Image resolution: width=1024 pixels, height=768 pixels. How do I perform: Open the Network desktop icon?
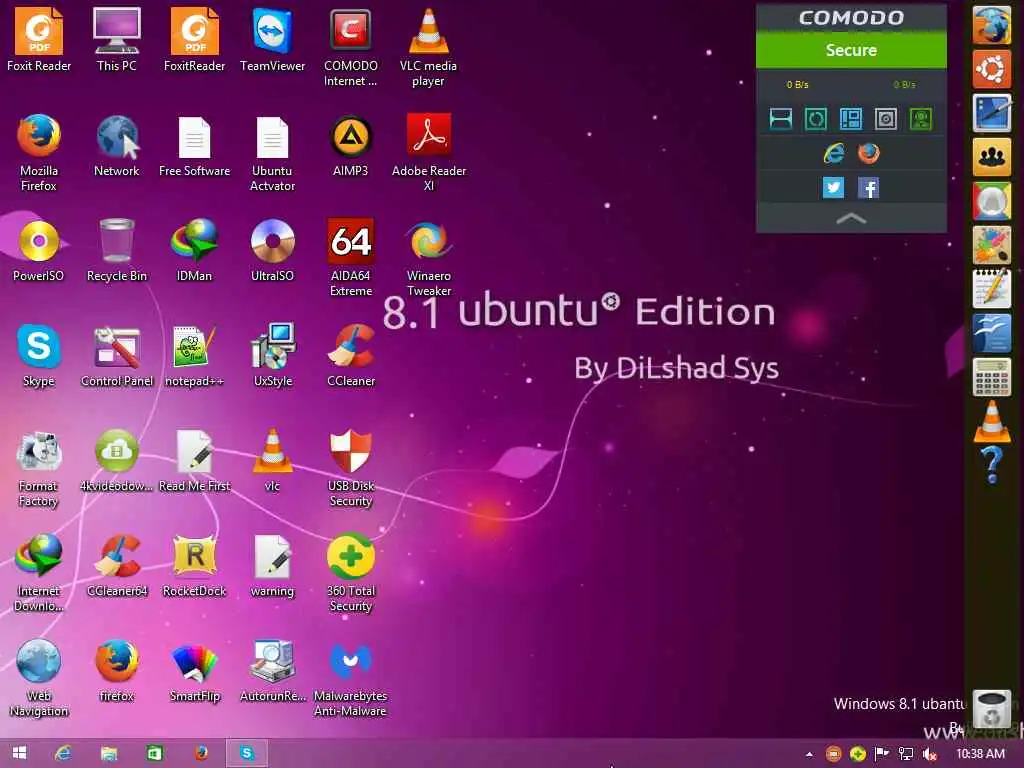click(116, 145)
